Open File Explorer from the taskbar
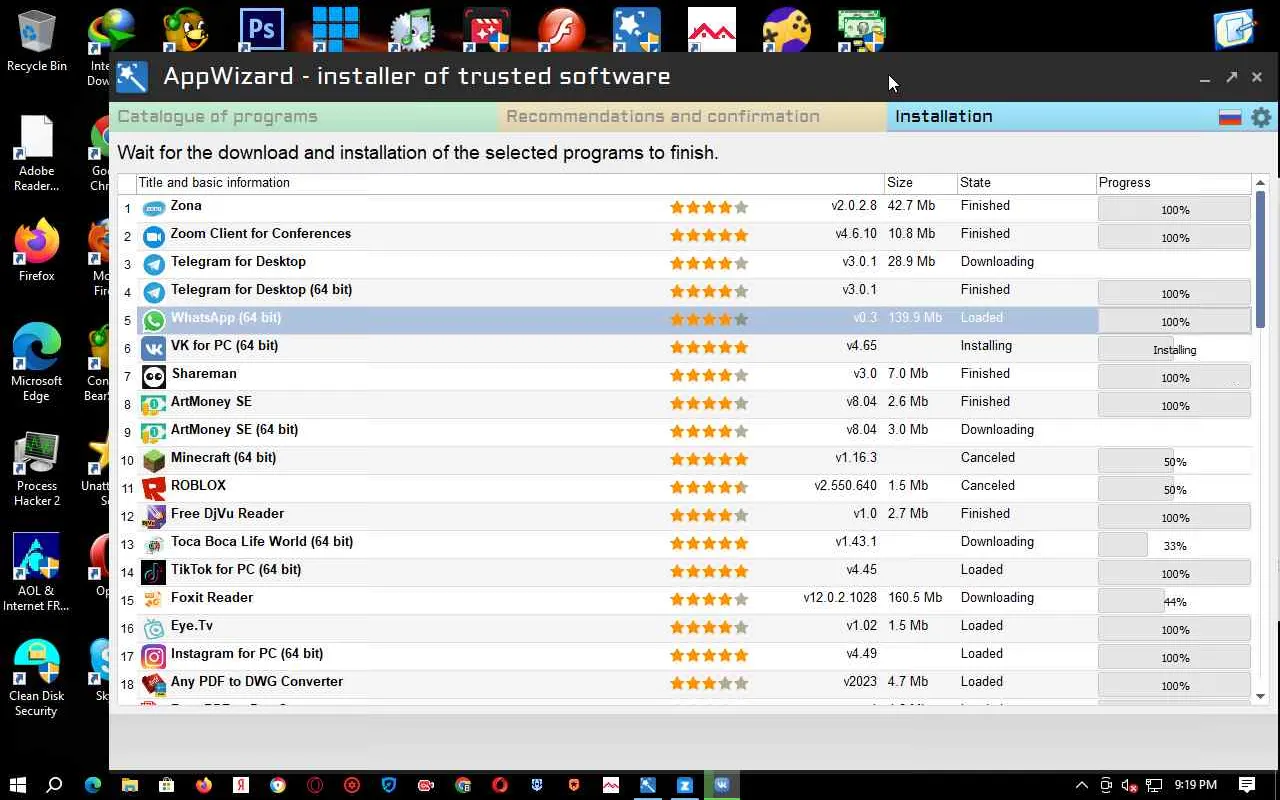Screen dimensions: 1280x800 point(129,785)
